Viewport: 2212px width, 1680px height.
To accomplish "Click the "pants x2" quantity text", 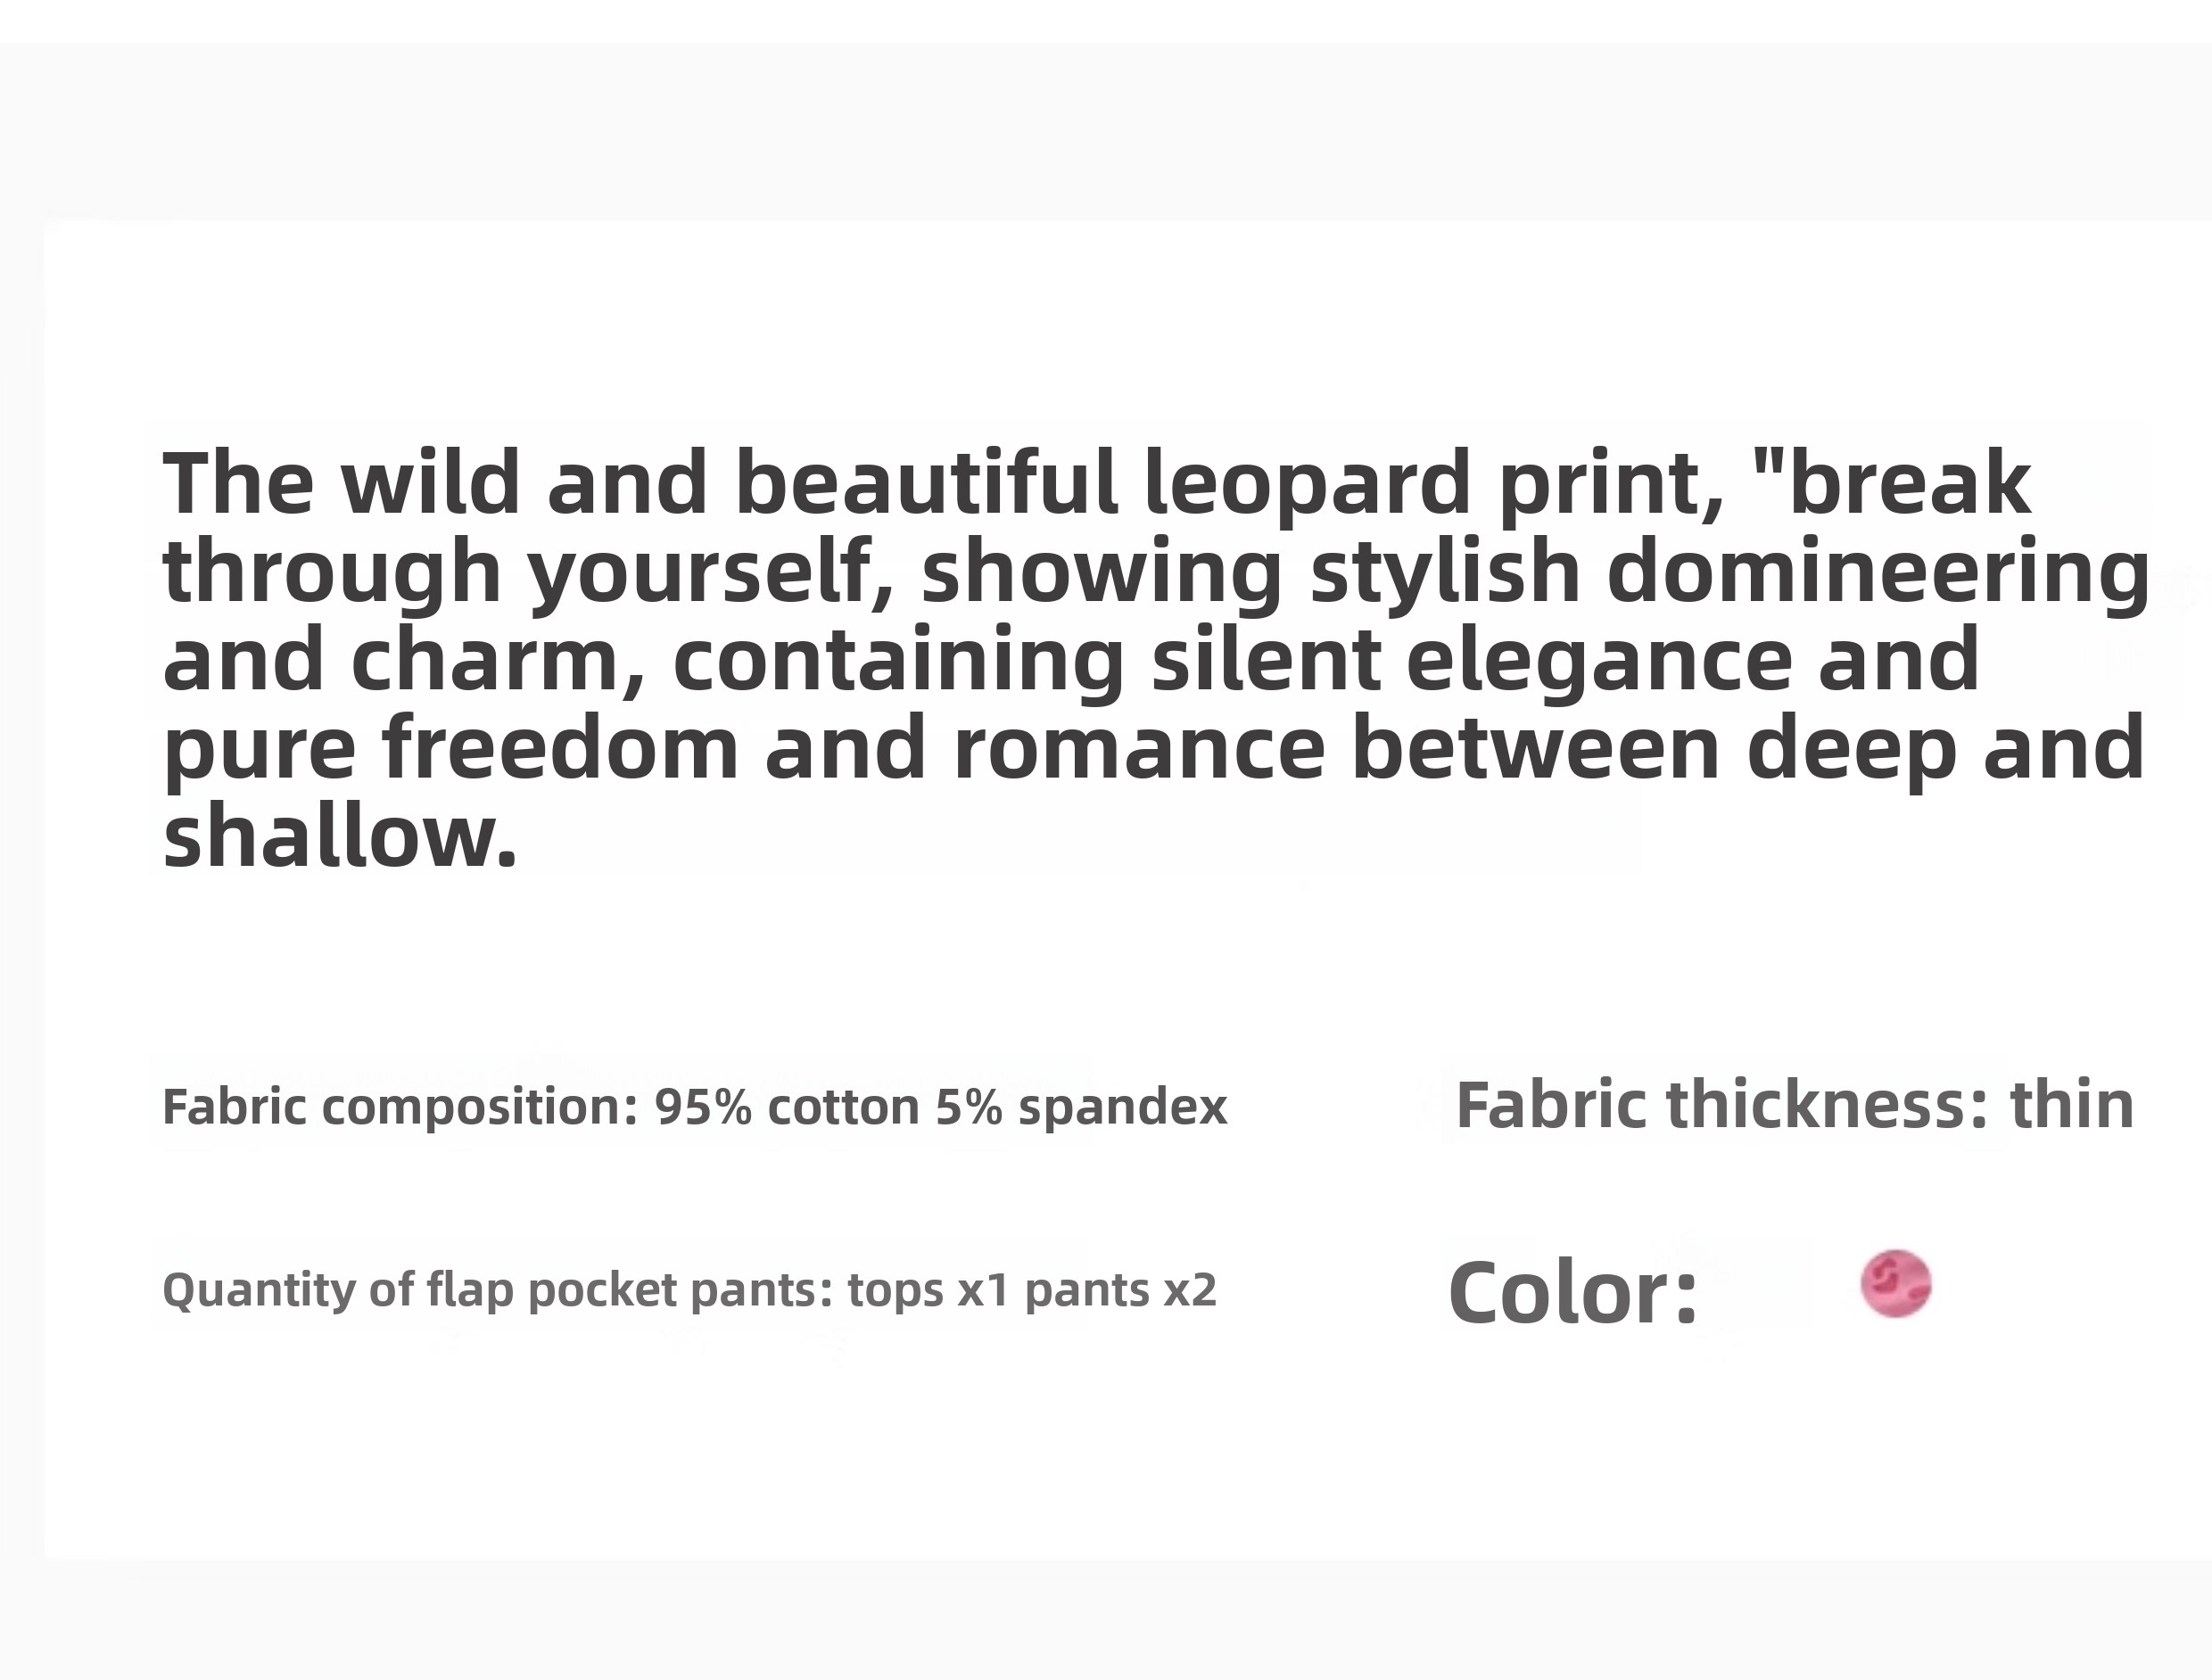I will pyautogui.click(x=1120, y=1290).
